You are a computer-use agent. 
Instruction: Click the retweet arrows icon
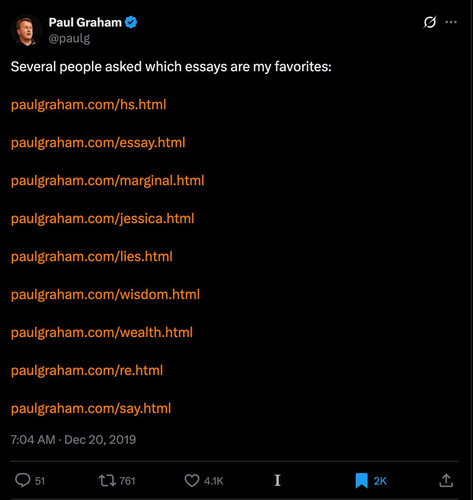[x=107, y=481]
